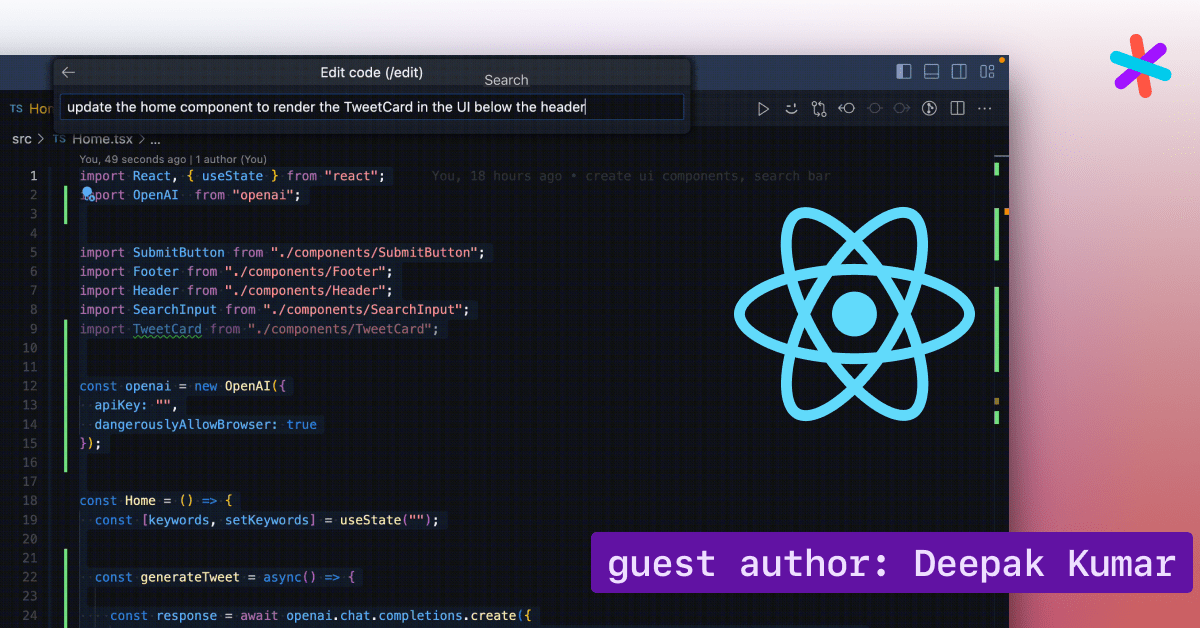Toggle the secondary side bar layout icon
This screenshot has height=628, width=1200.
tap(959, 71)
